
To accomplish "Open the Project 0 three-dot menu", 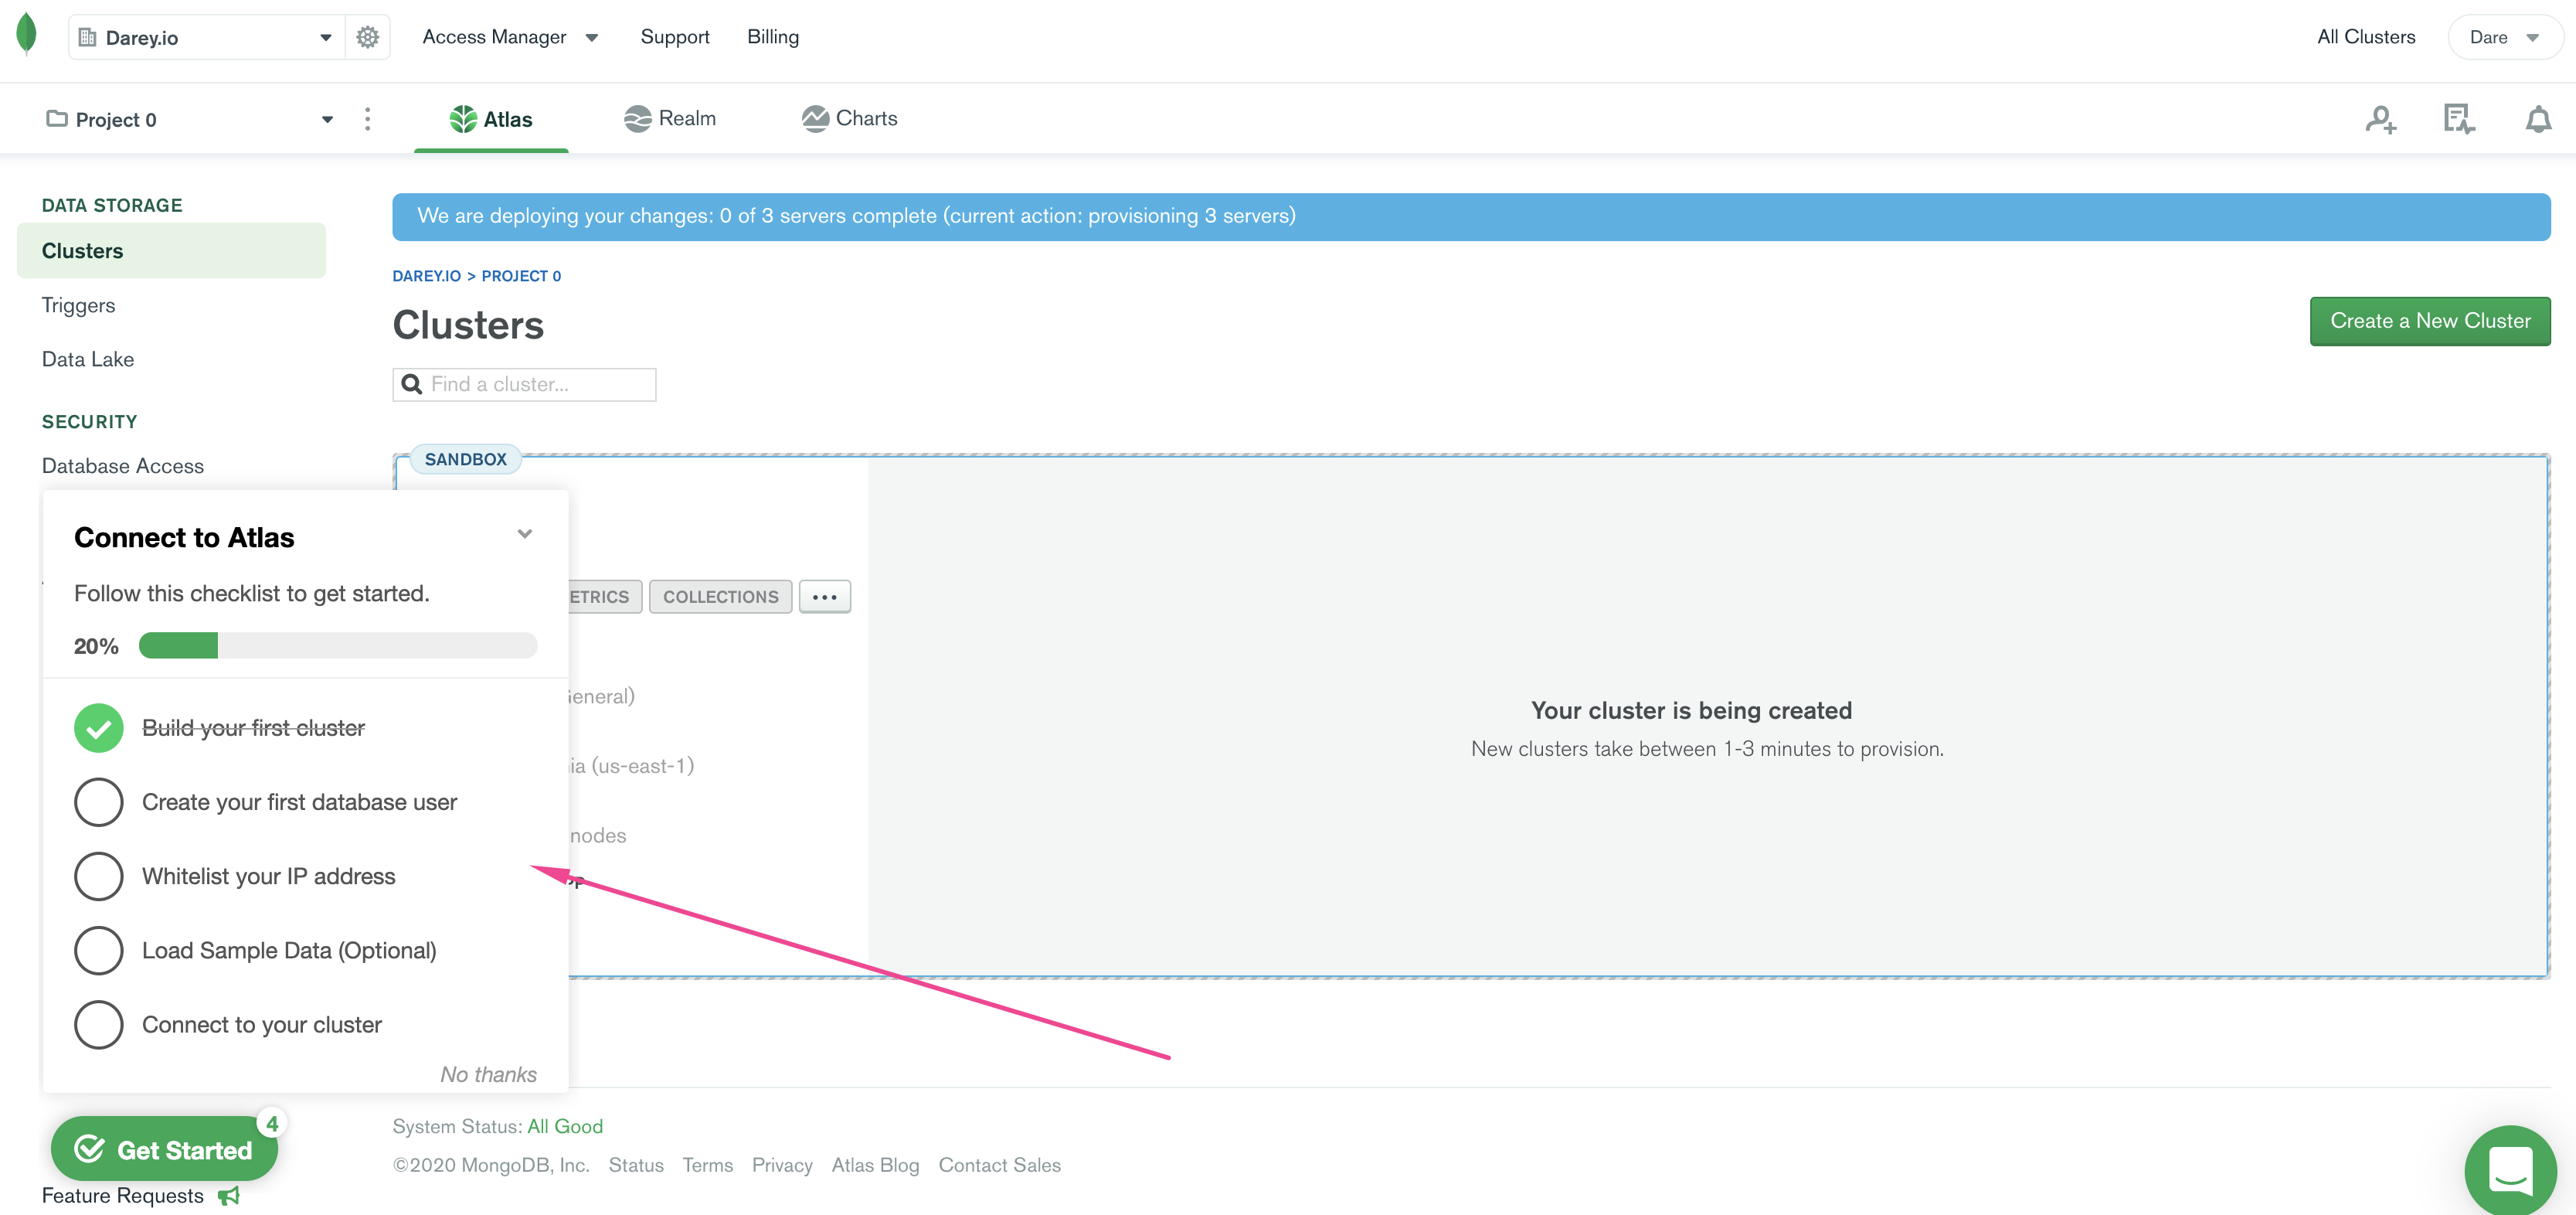I will tap(367, 118).
